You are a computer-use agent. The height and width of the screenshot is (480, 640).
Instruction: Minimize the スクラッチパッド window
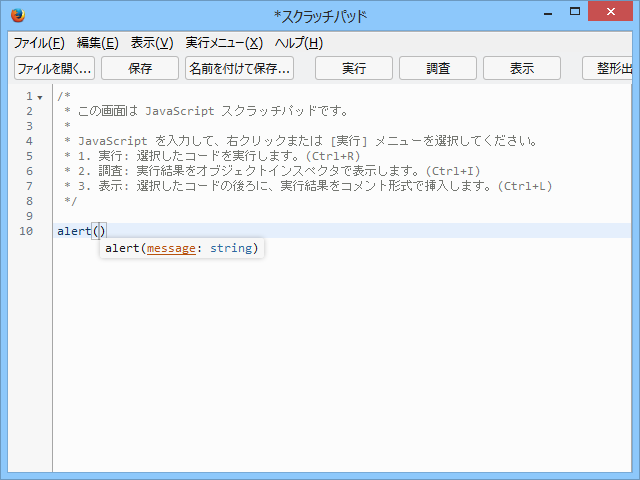pyautogui.click(x=548, y=13)
